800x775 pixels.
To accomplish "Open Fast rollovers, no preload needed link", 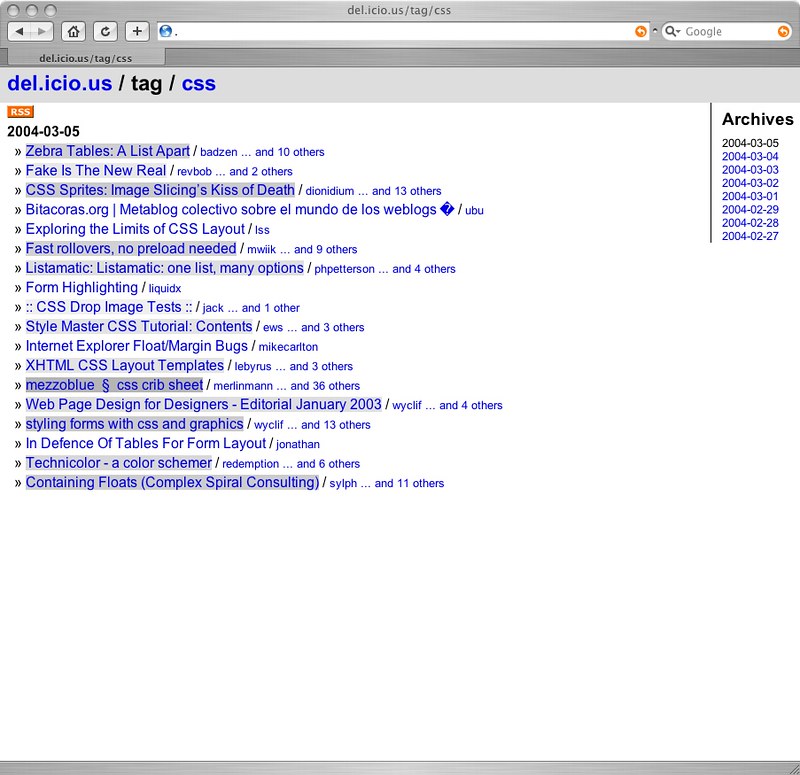I will [131, 248].
